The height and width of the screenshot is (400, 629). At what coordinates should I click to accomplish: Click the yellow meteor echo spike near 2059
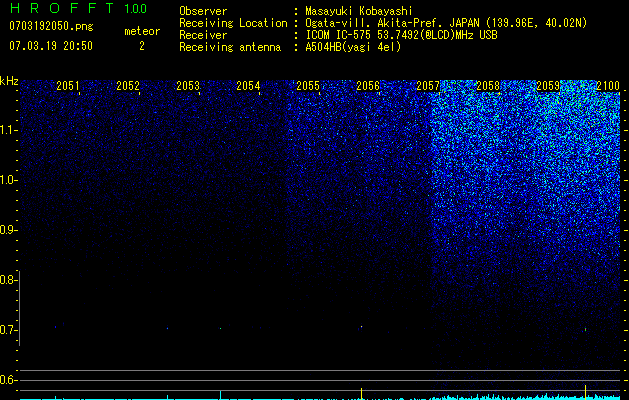(585, 392)
